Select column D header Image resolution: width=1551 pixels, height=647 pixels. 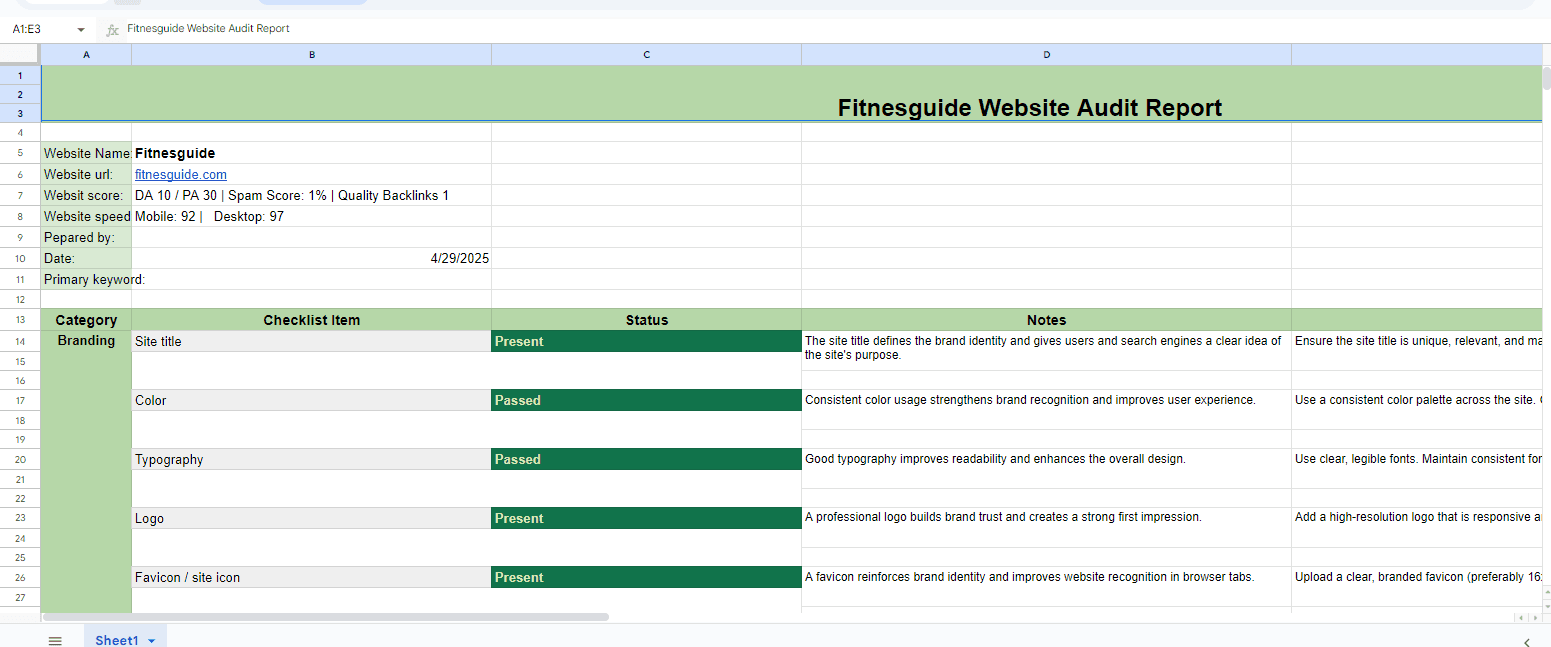(1046, 54)
